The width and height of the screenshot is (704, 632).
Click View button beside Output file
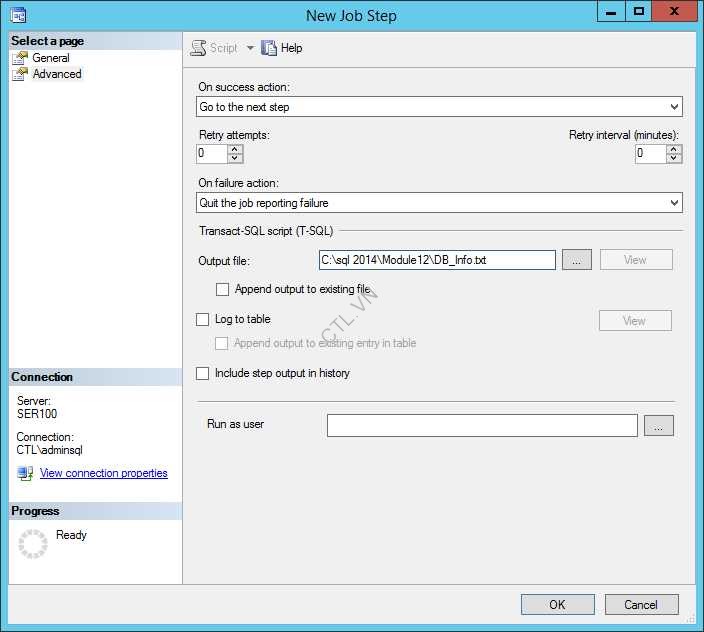click(636, 259)
